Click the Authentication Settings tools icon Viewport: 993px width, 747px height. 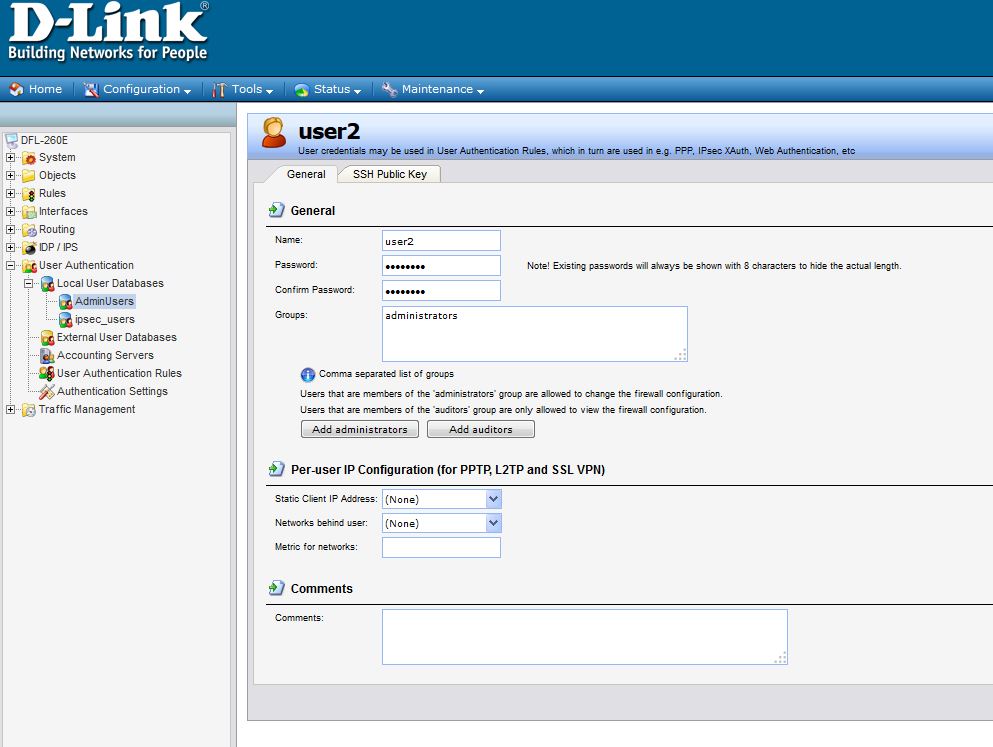click(47, 391)
